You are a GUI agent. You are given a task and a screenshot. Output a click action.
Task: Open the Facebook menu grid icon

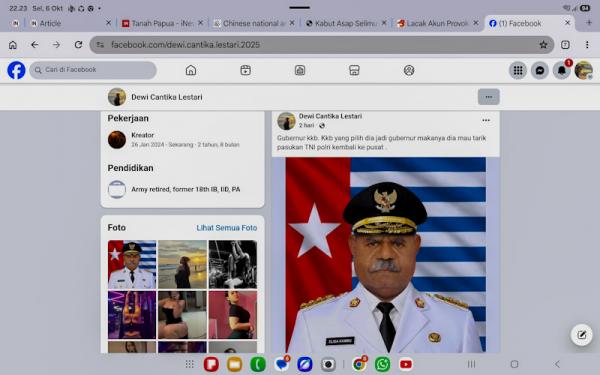coord(518,70)
